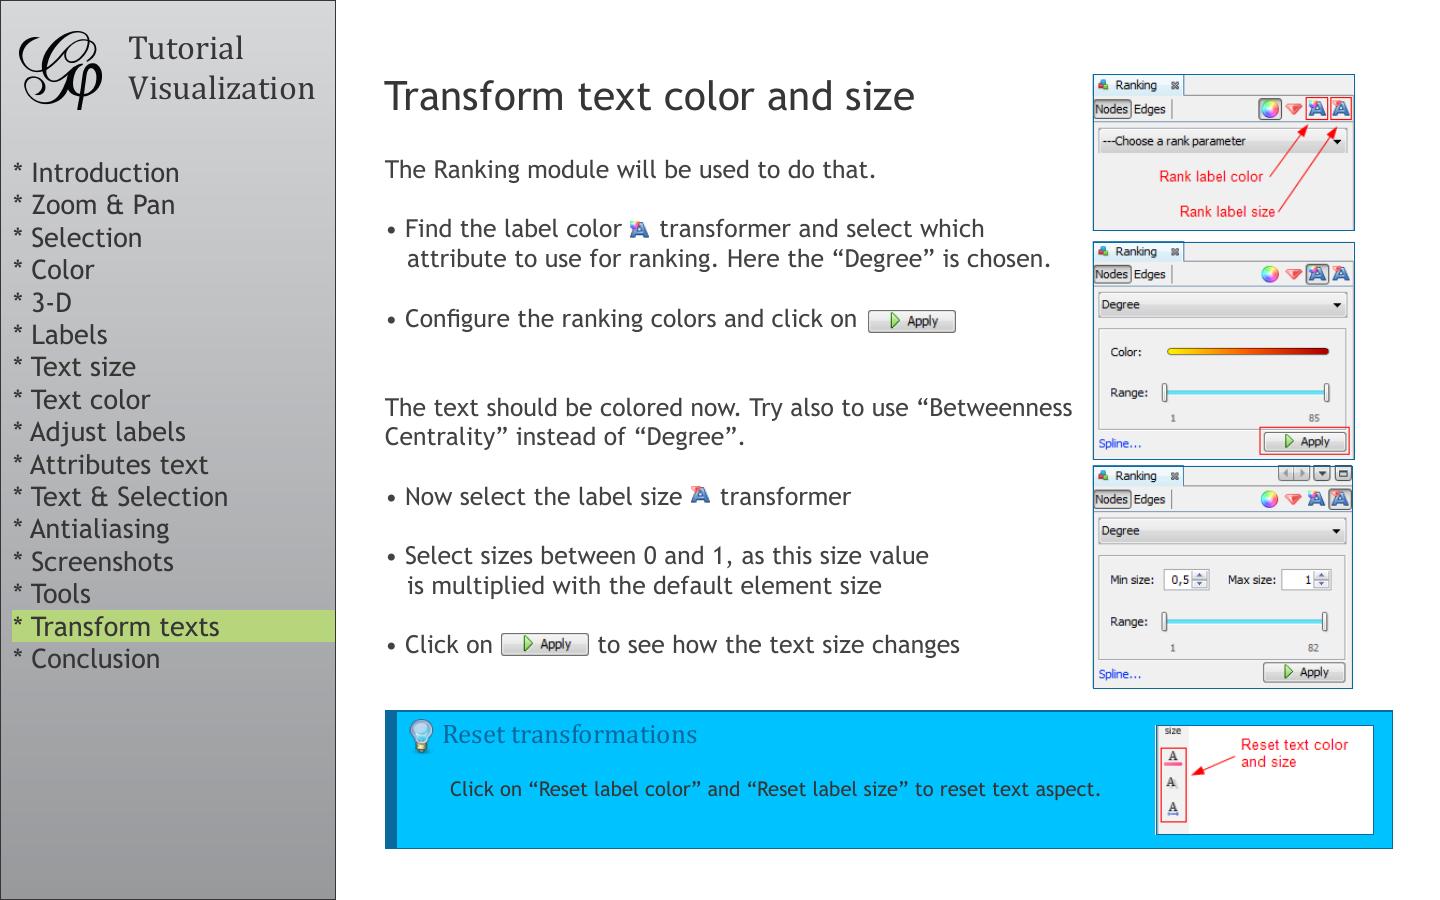Open the Spline... link in the Min size panel
The image size is (1440, 900).
(1120, 674)
